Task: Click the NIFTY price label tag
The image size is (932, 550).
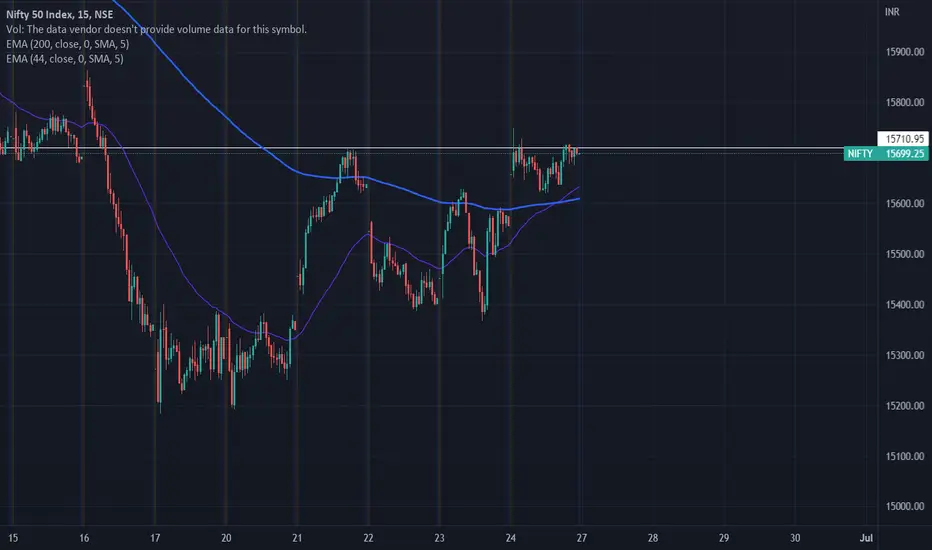Action: point(886,154)
